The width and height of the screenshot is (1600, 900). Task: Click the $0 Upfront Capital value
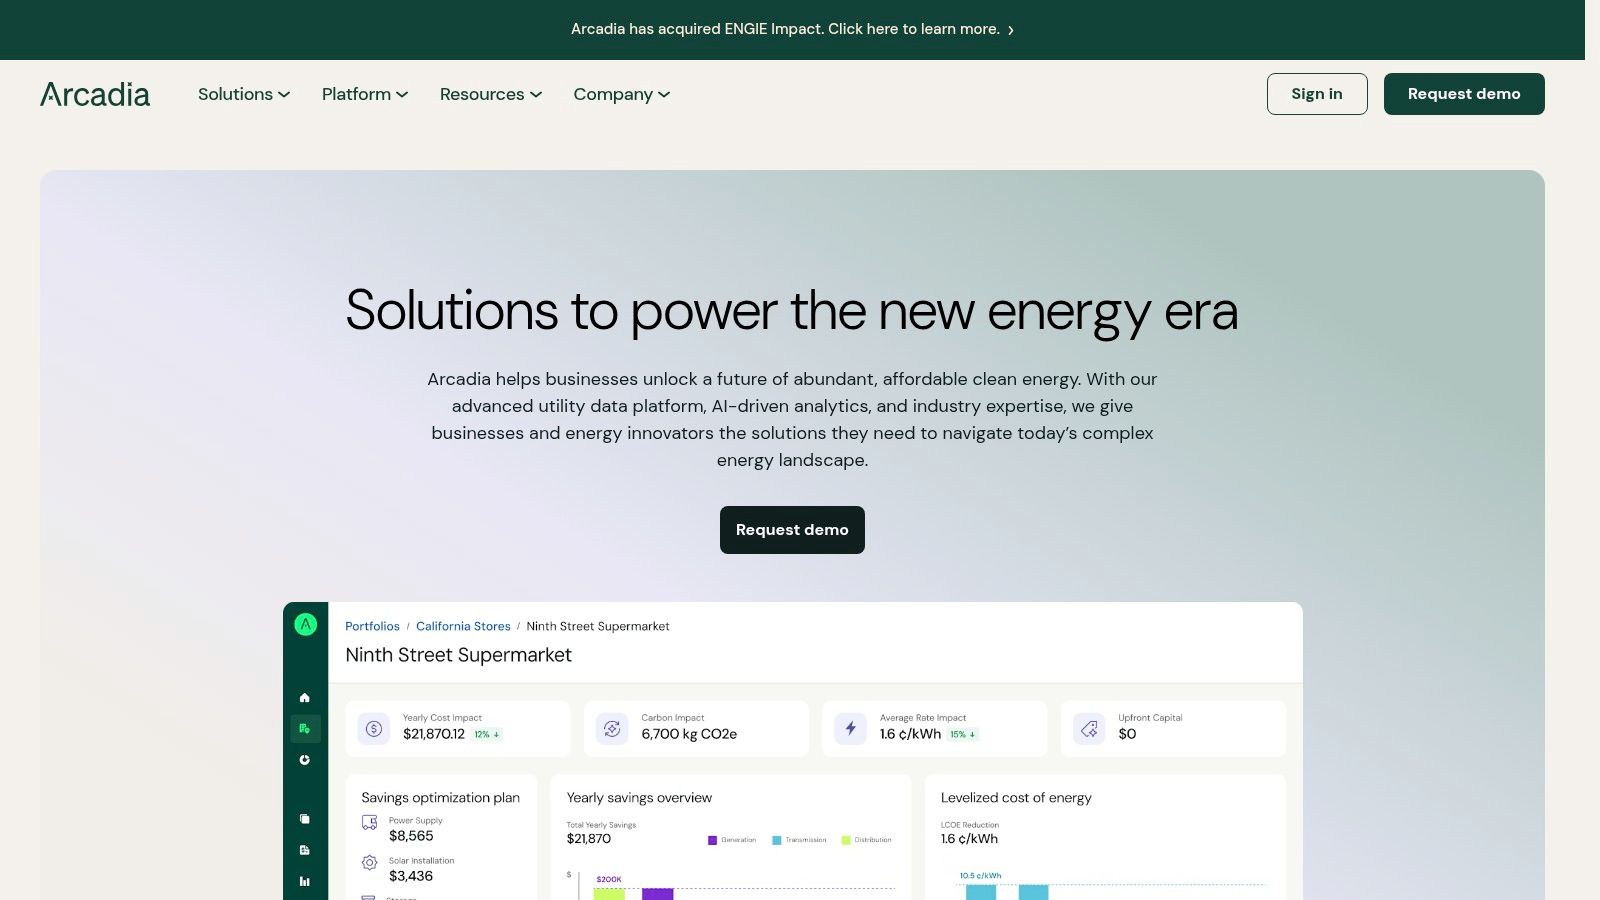point(1127,734)
